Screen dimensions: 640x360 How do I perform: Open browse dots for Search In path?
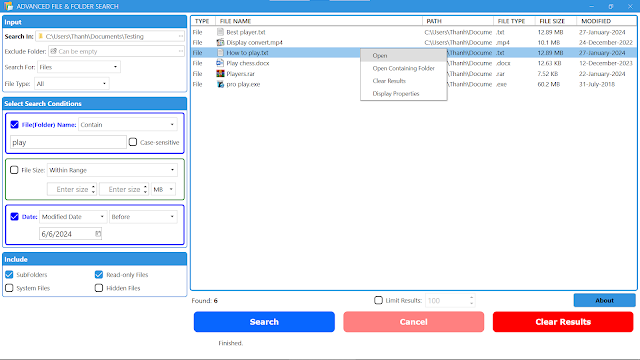pyautogui.click(x=181, y=36)
